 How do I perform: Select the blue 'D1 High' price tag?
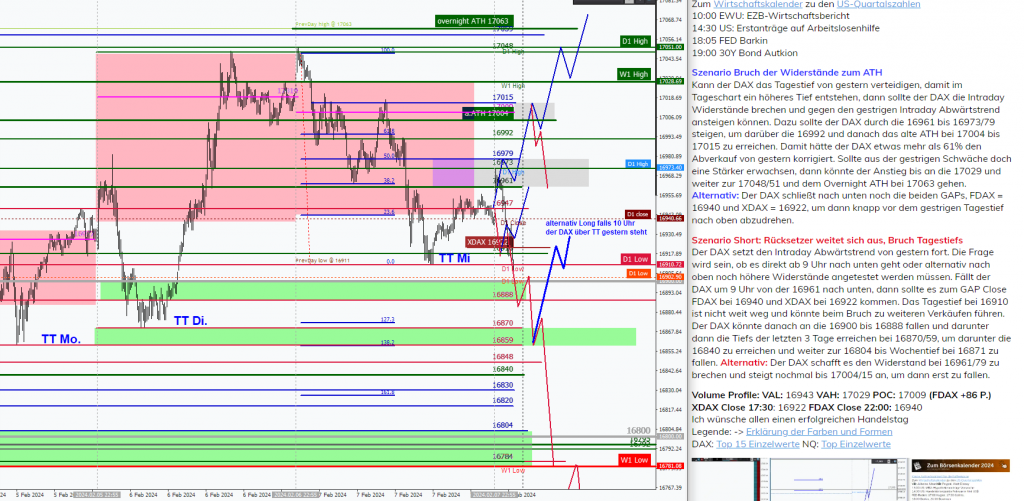tap(638, 163)
